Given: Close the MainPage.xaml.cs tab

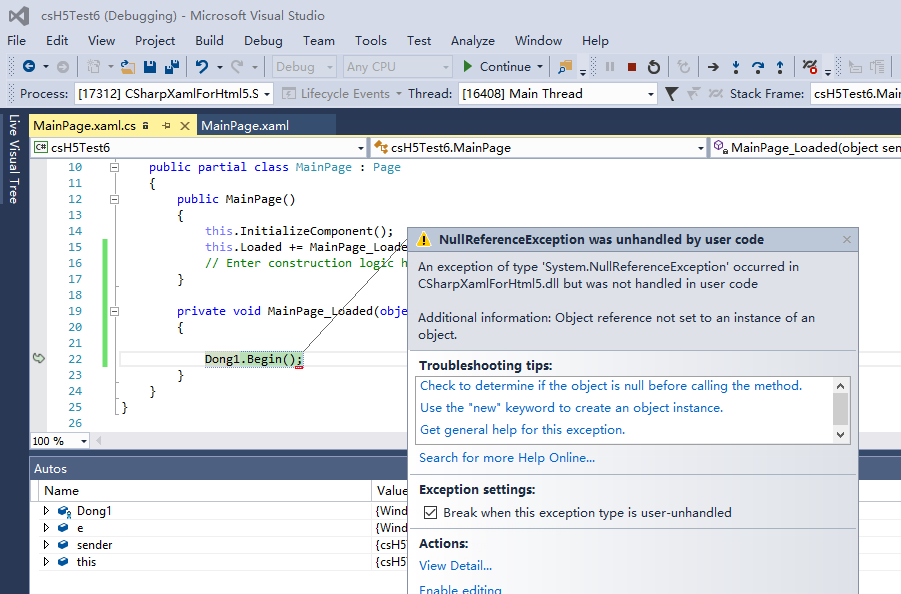Looking at the screenshot, I should (x=184, y=126).
